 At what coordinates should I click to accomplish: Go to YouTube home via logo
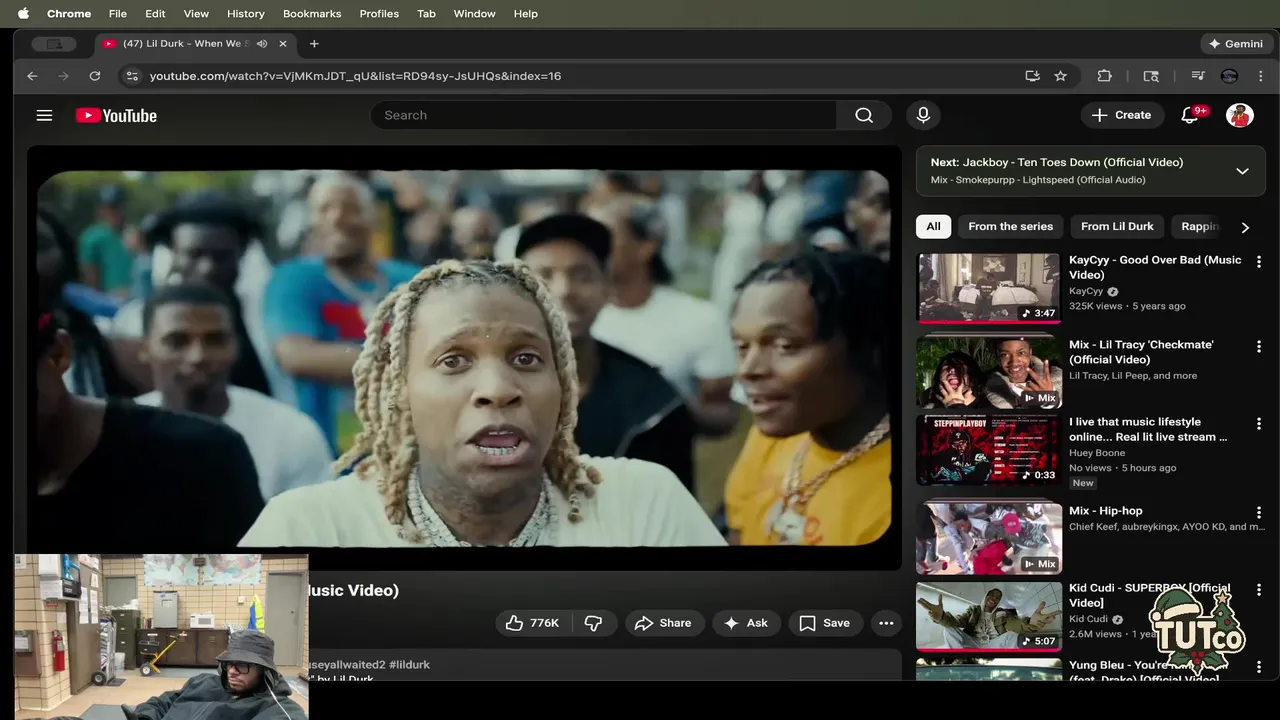116,116
